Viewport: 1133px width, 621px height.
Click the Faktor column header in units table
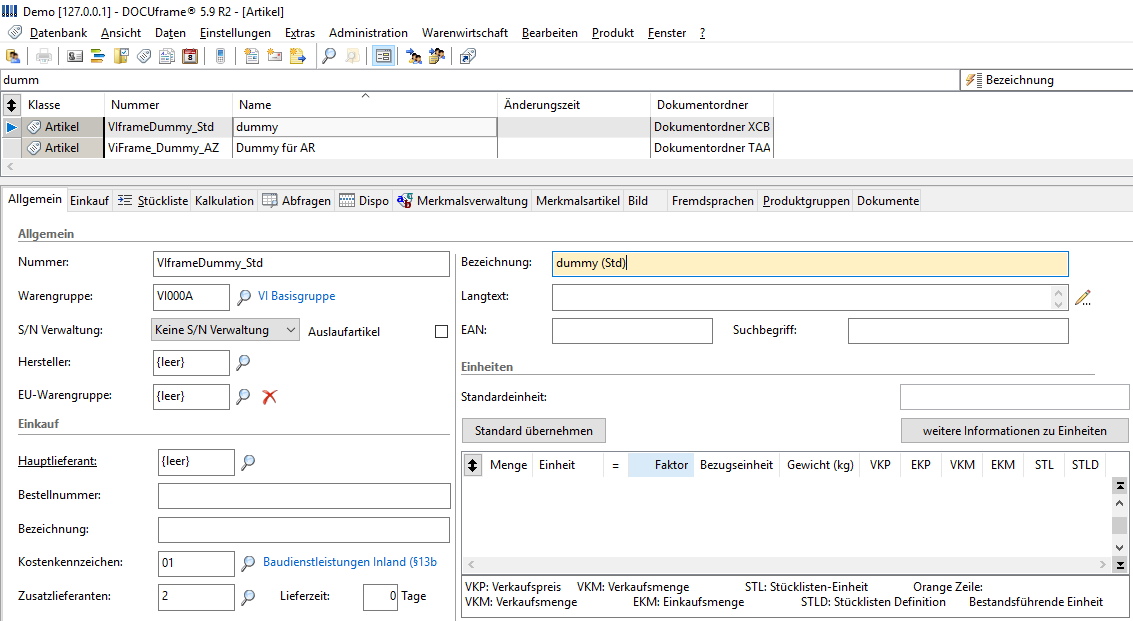coord(660,465)
